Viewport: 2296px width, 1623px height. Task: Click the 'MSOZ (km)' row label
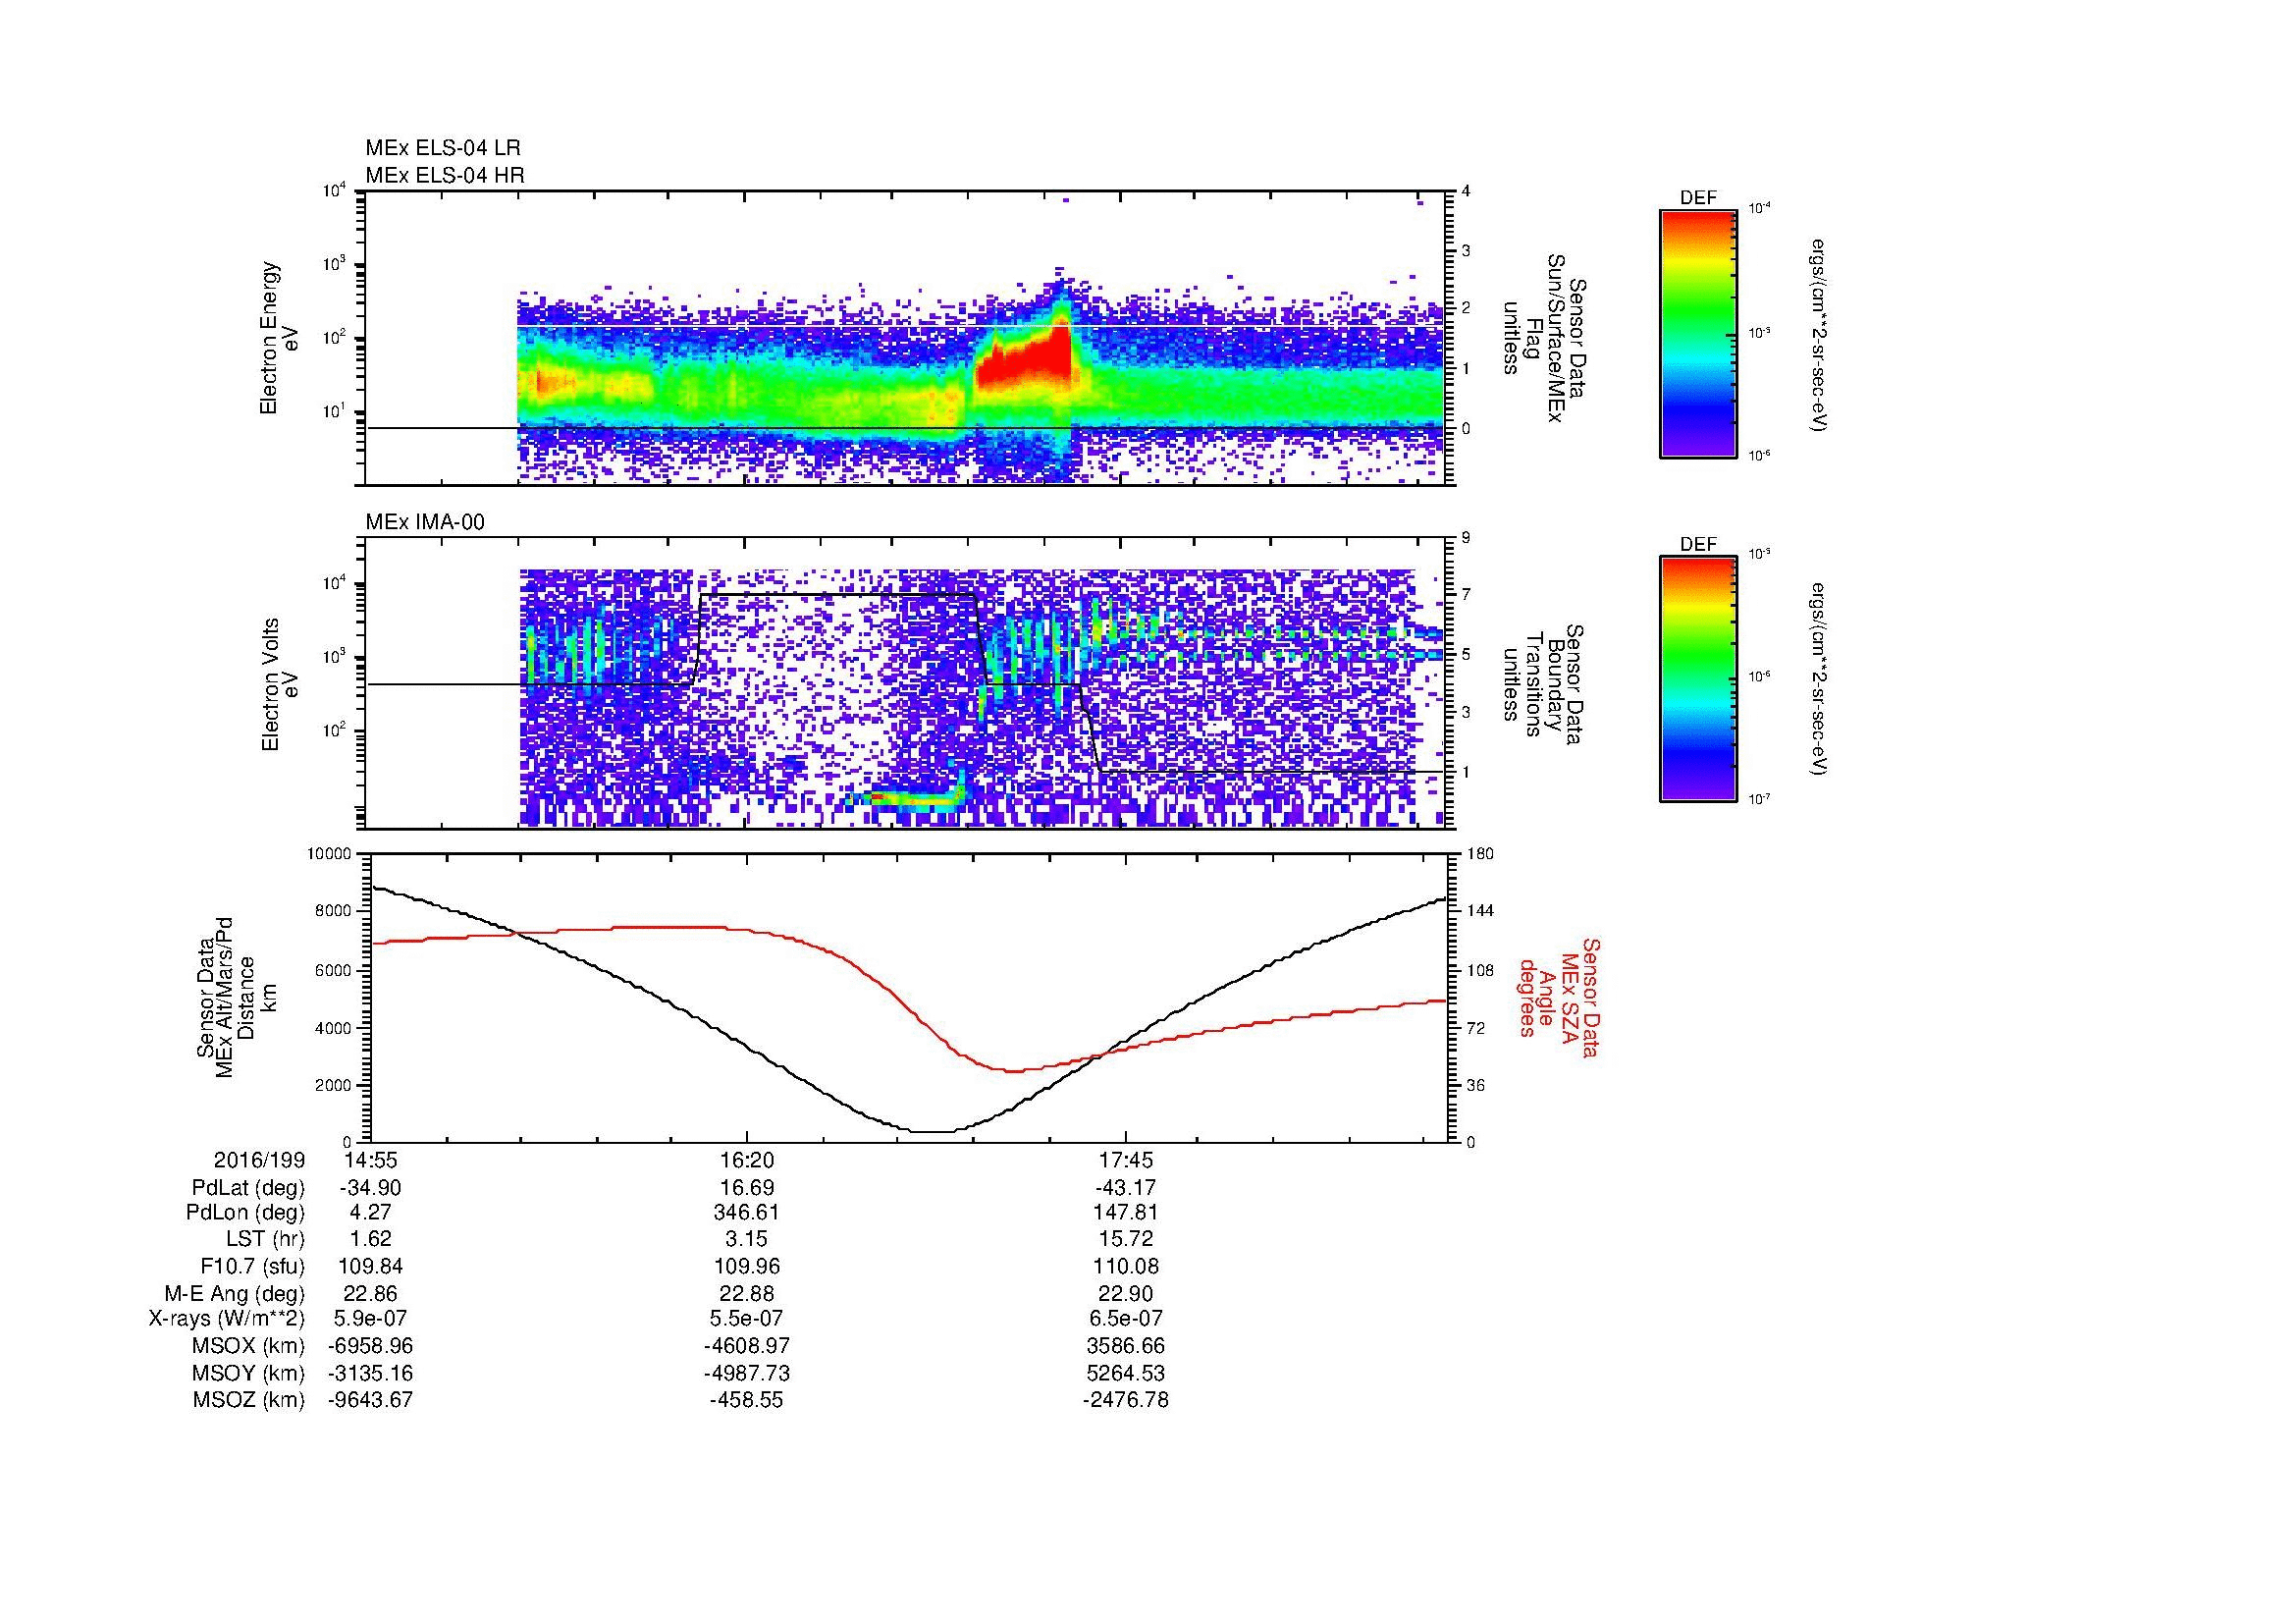(x=249, y=1400)
